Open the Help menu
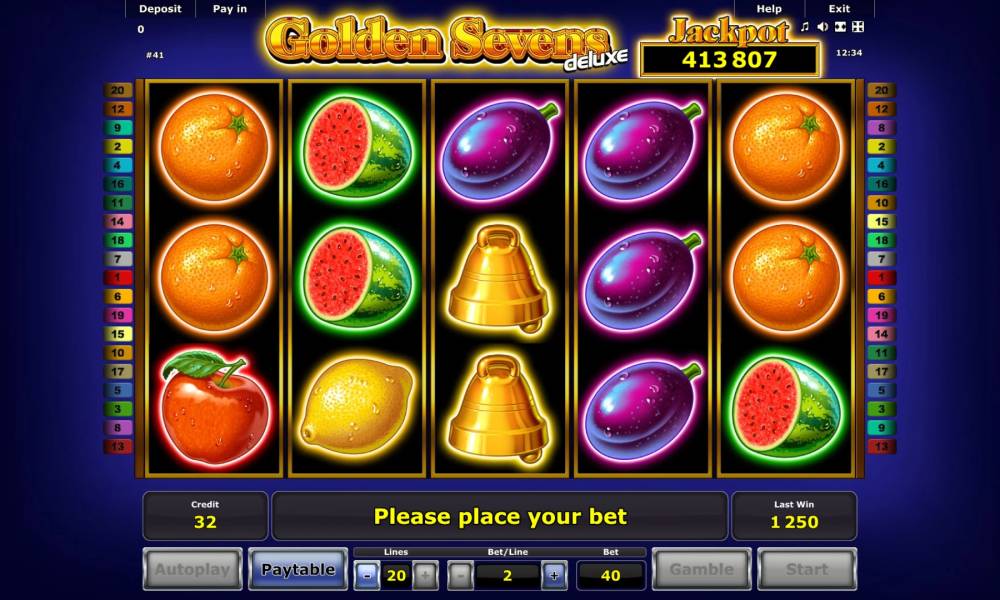 [769, 9]
